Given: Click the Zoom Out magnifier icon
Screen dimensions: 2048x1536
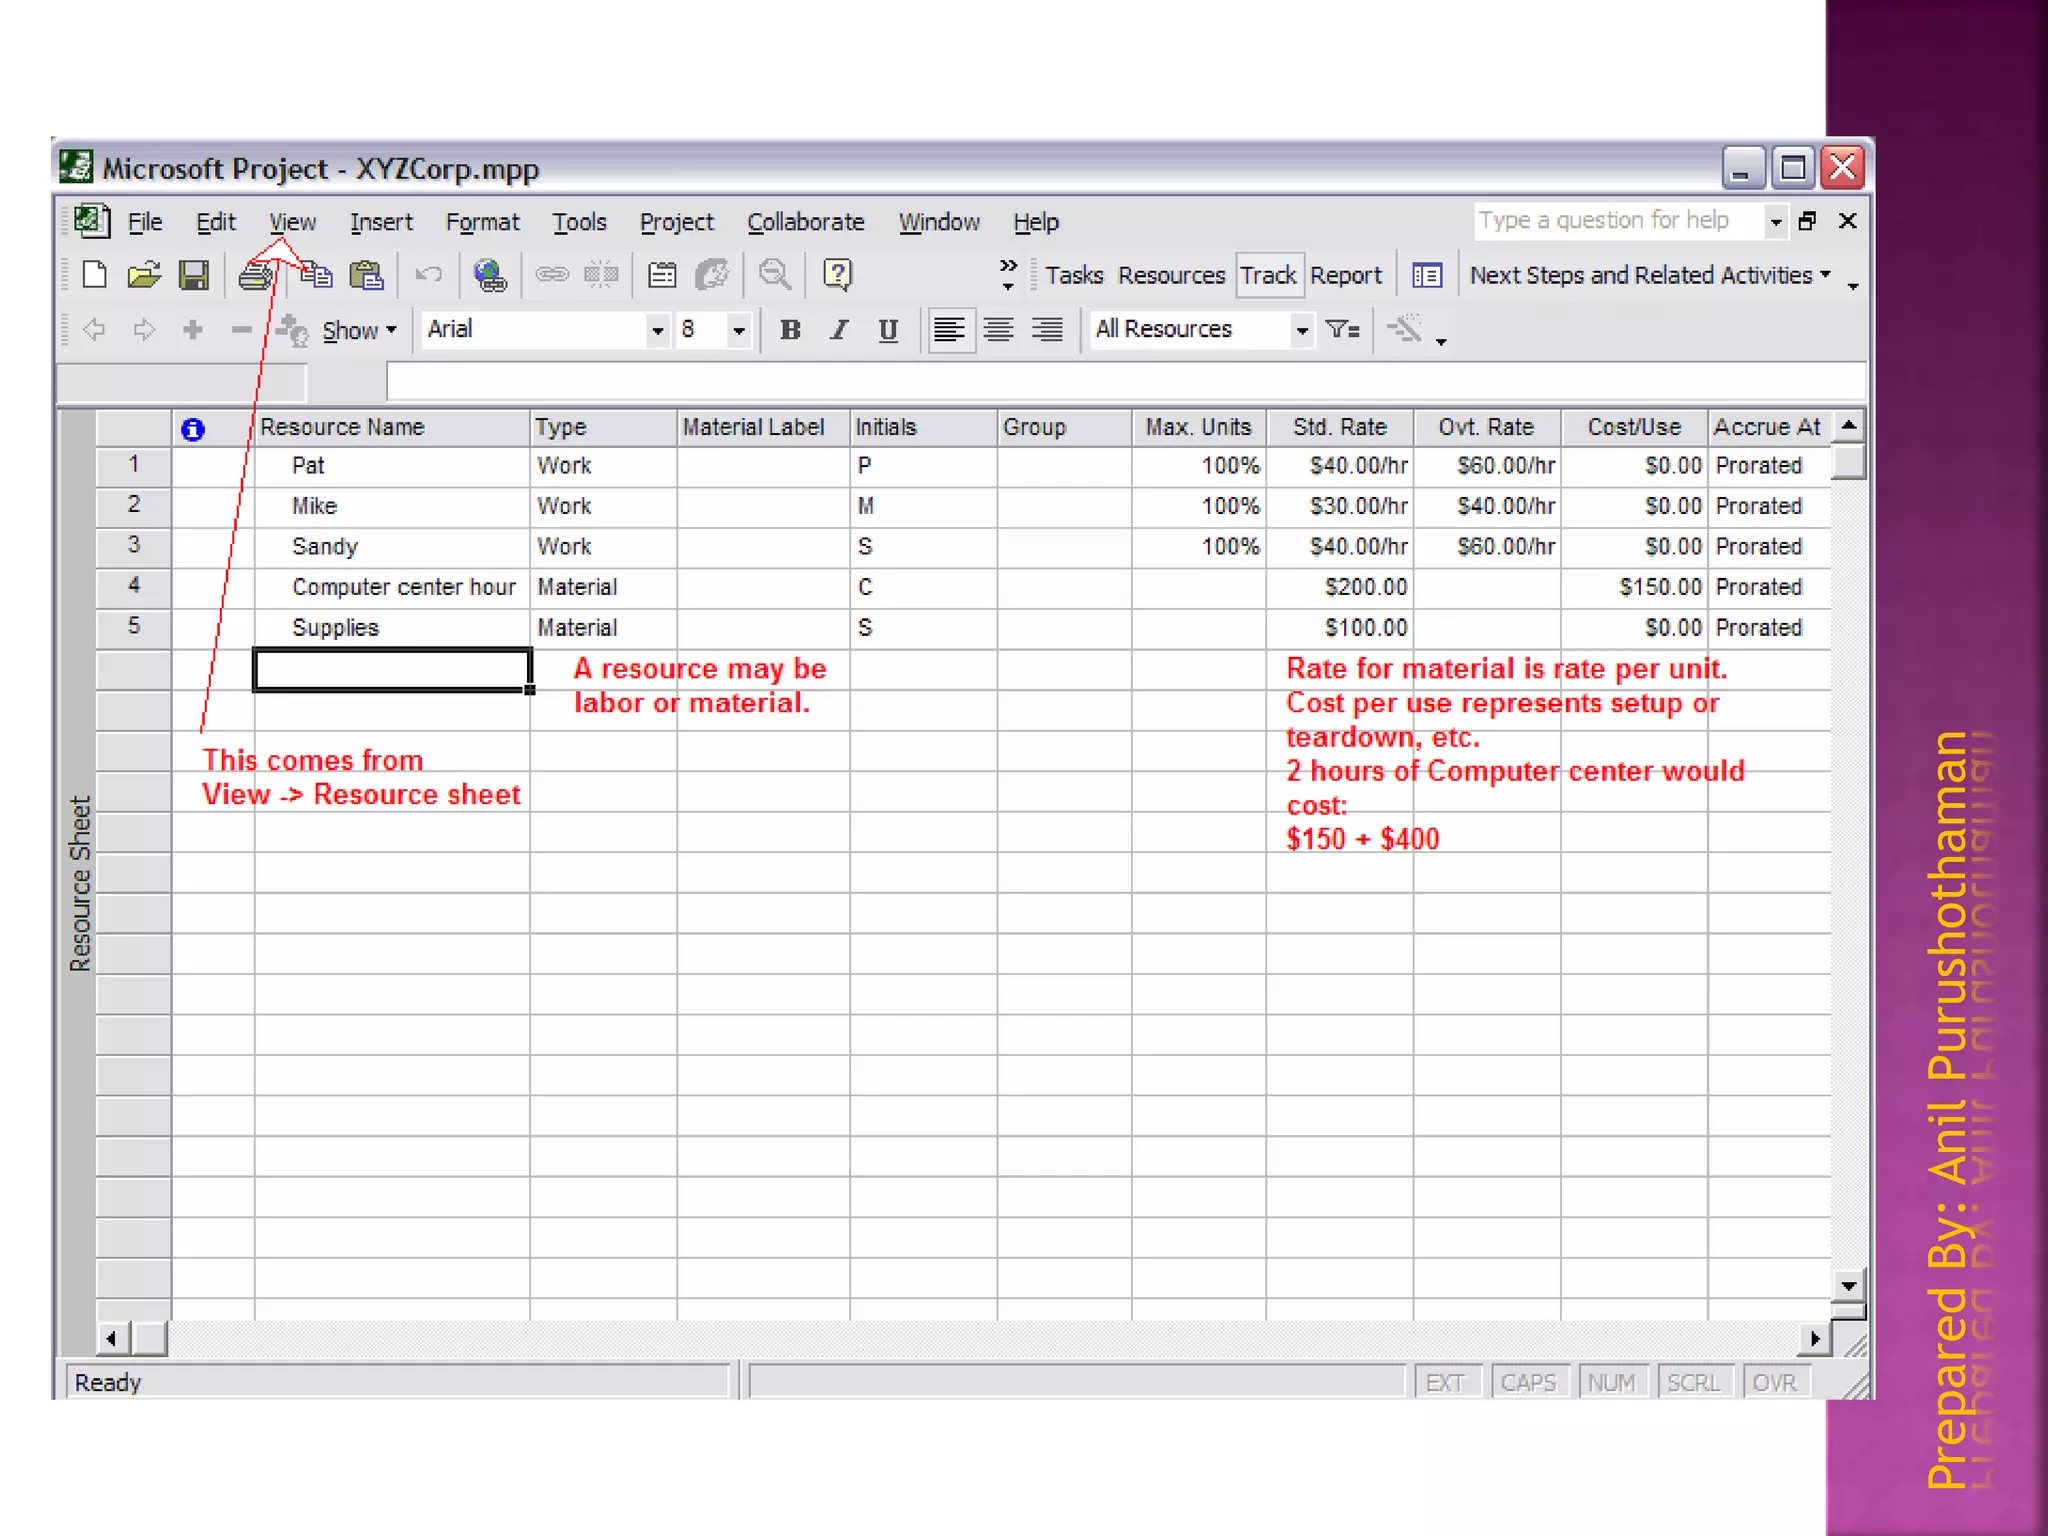Looking at the screenshot, I should [x=775, y=275].
